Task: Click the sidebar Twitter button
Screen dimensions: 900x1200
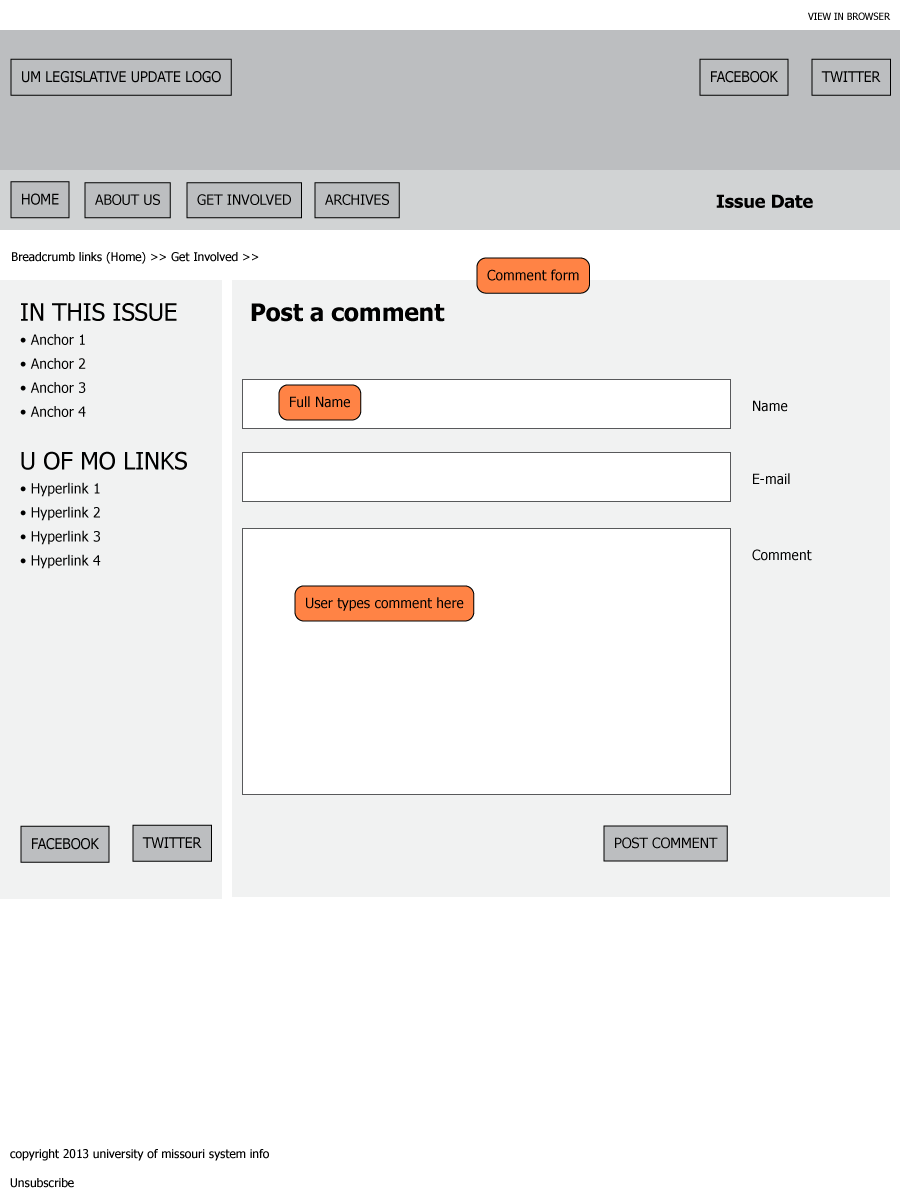Action: 172,843
